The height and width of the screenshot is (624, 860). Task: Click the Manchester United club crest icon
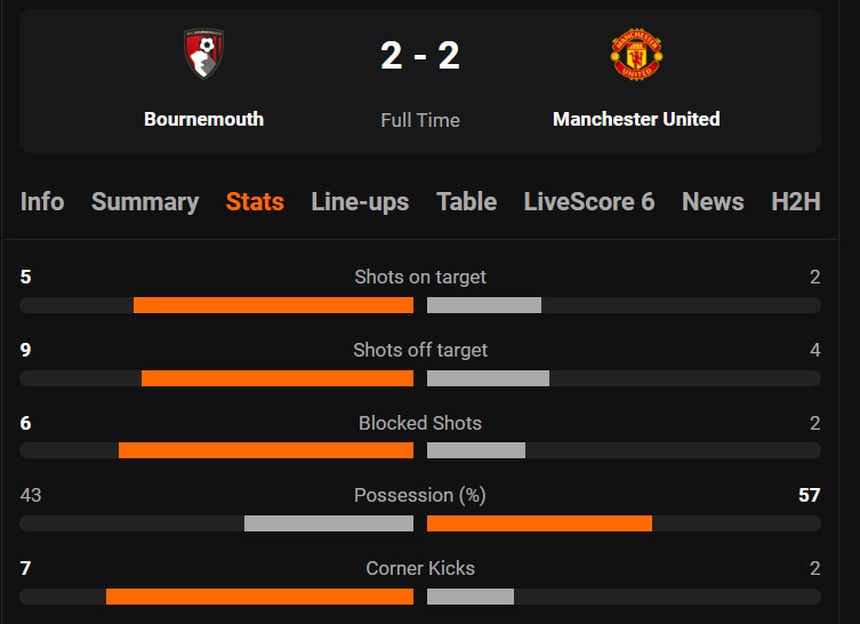coord(636,54)
